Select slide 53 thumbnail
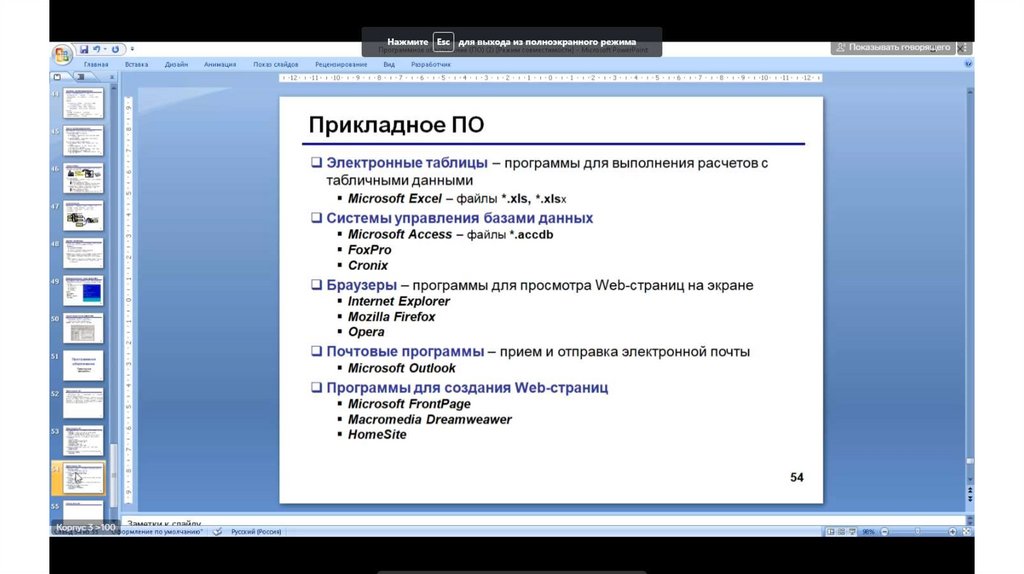This screenshot has width=1024, height=574. coord(83,441)
